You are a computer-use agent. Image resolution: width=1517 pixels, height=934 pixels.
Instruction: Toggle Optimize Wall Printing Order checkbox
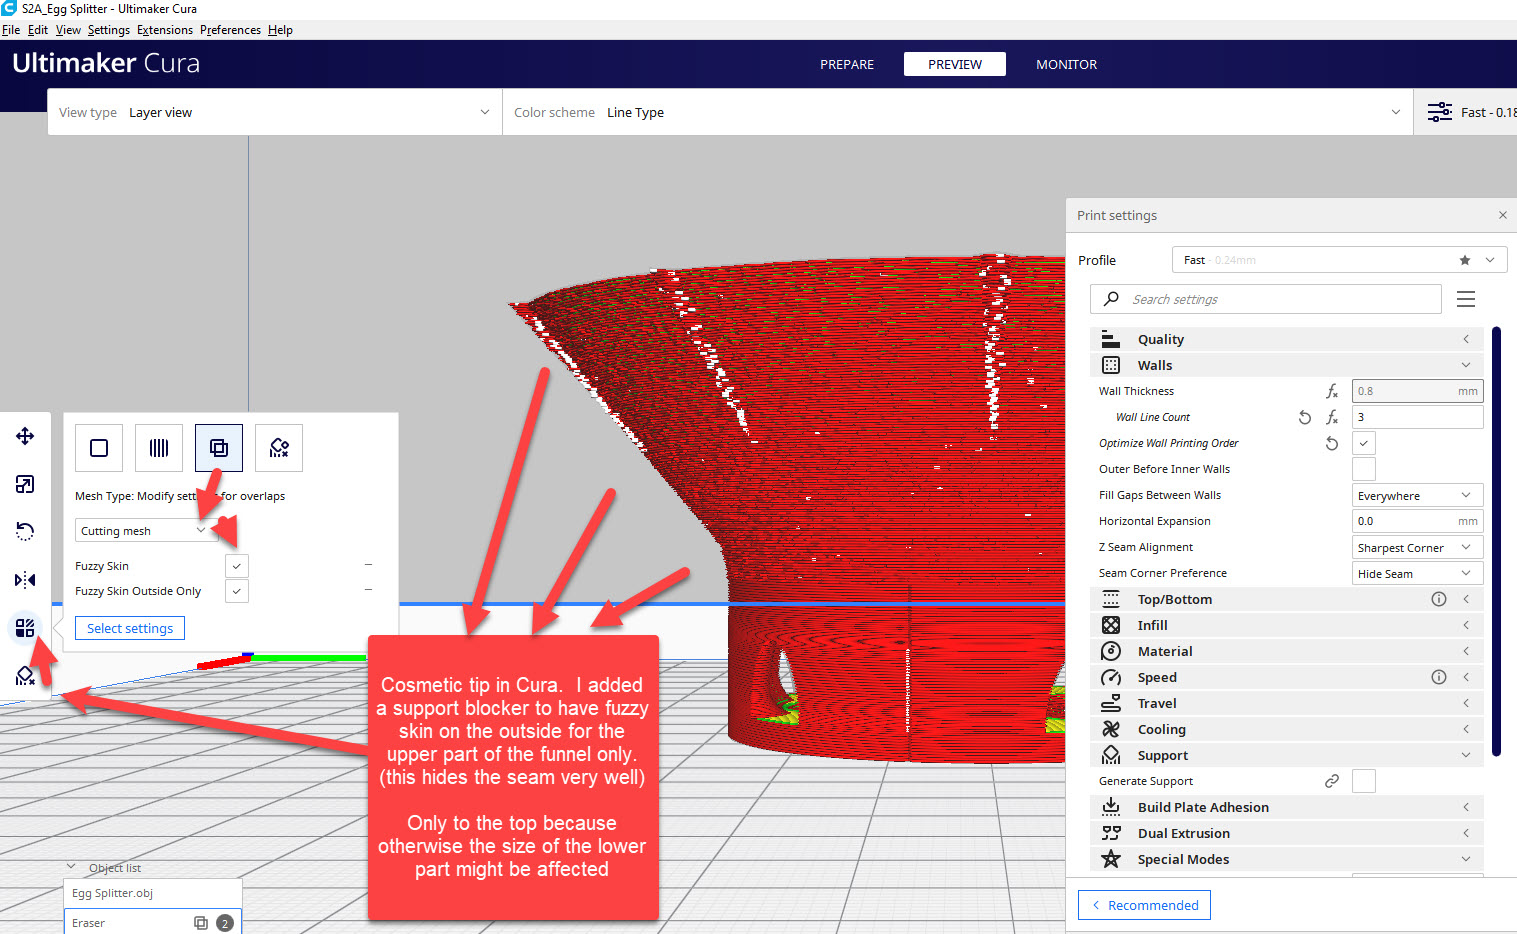[x=1364, y=443]
